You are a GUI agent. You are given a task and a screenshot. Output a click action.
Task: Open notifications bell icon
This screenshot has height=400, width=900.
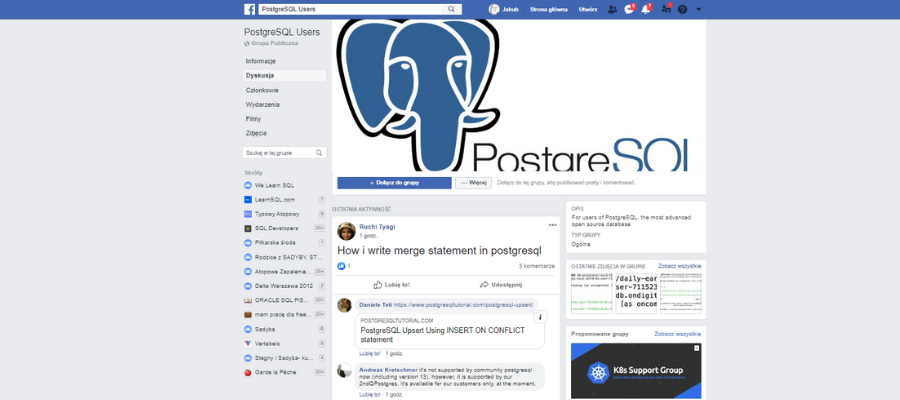coord(646,9)
